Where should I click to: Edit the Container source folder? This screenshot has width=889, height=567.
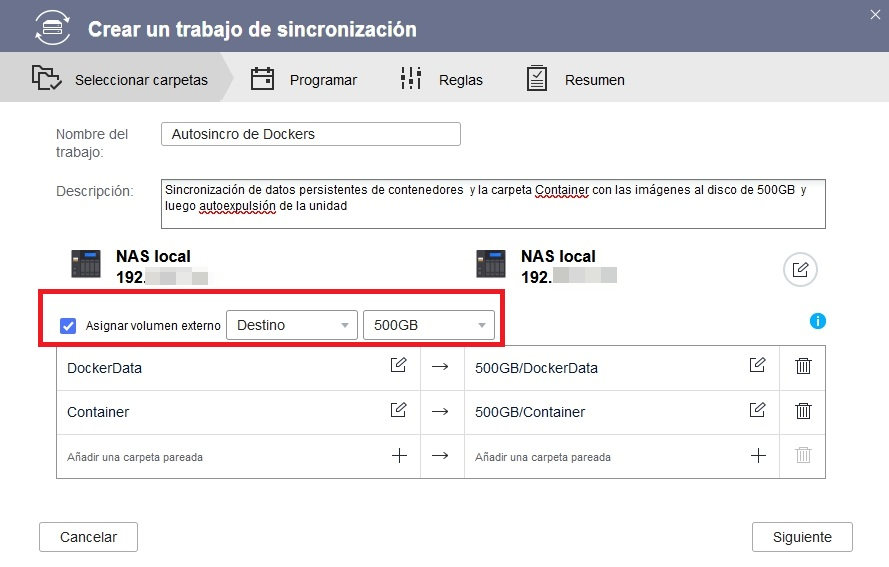point(398,410)
